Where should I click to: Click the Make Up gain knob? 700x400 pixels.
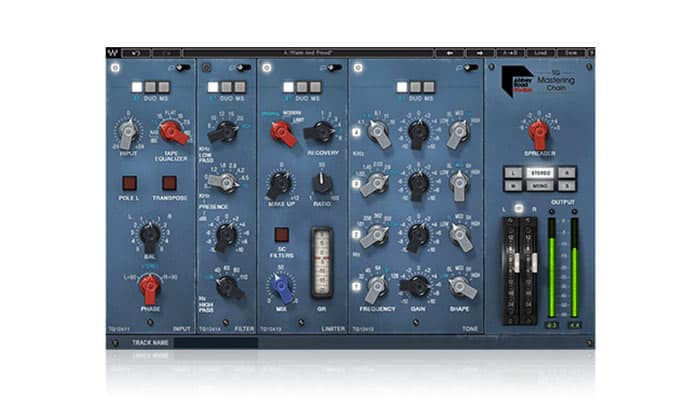point(280,184)
